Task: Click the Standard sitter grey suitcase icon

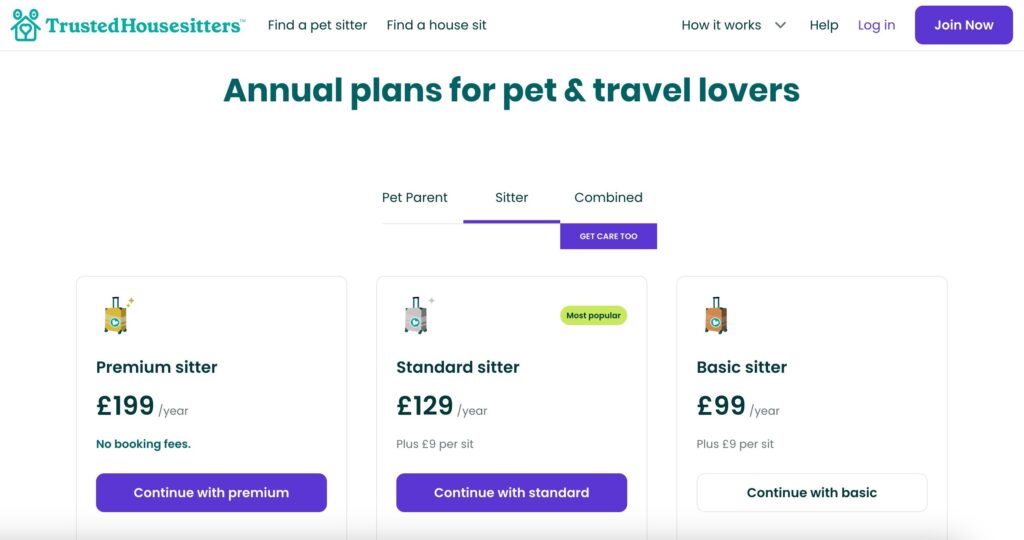Action: coord(416,316)
